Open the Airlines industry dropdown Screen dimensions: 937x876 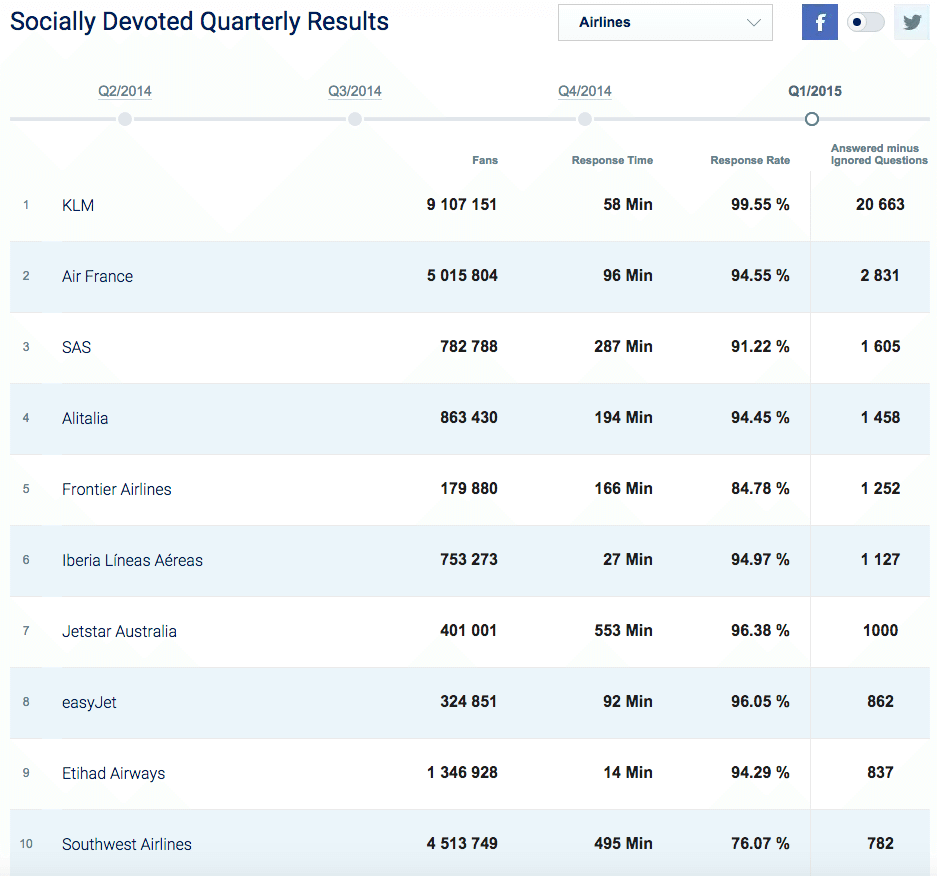pyautogui.click(x=665, y=22)
